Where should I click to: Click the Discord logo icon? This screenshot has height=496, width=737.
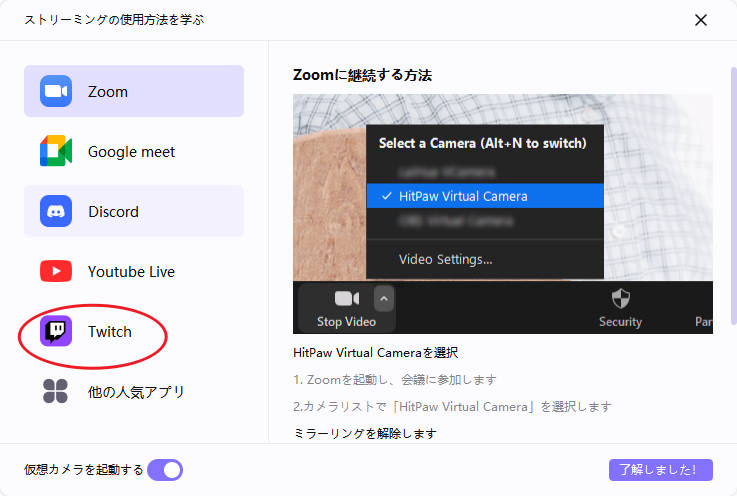[56, 211]
